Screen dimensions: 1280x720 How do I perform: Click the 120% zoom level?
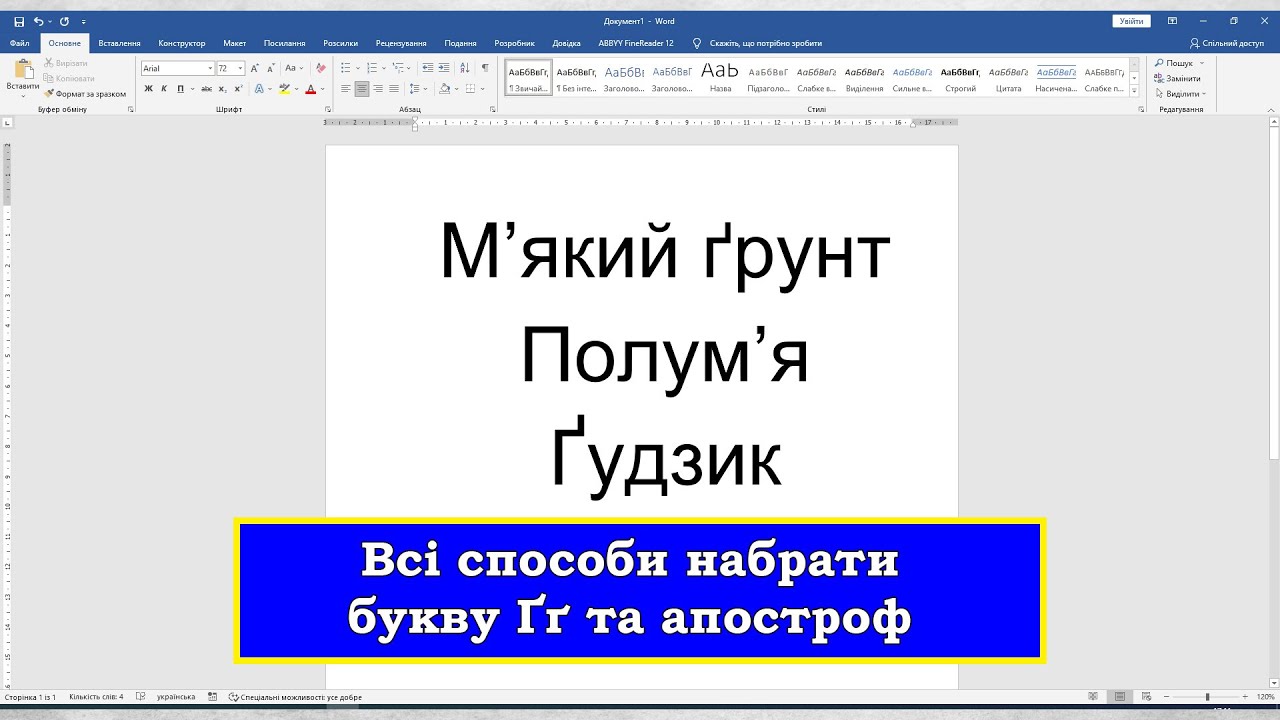point(1265,697)
